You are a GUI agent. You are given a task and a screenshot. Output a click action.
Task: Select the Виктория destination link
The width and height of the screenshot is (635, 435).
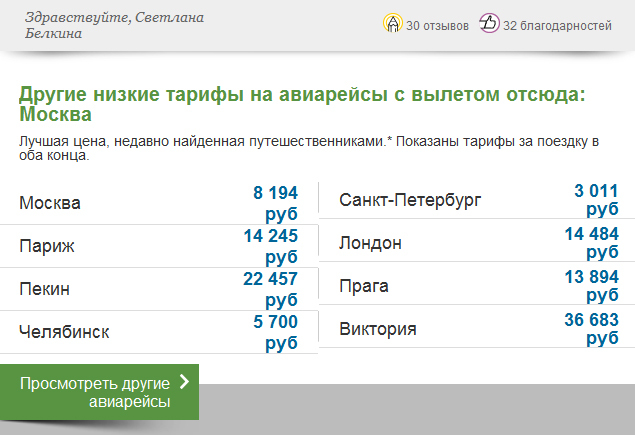pyautogui.click(x=377, y=329)
